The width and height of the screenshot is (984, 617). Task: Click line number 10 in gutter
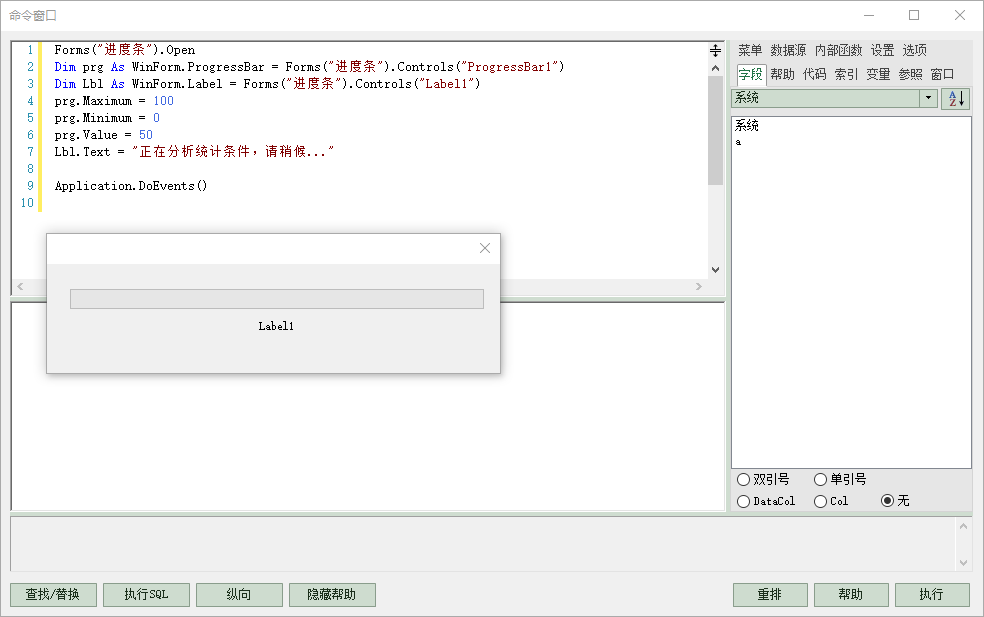pyautogui.click(x=27, y=203)
